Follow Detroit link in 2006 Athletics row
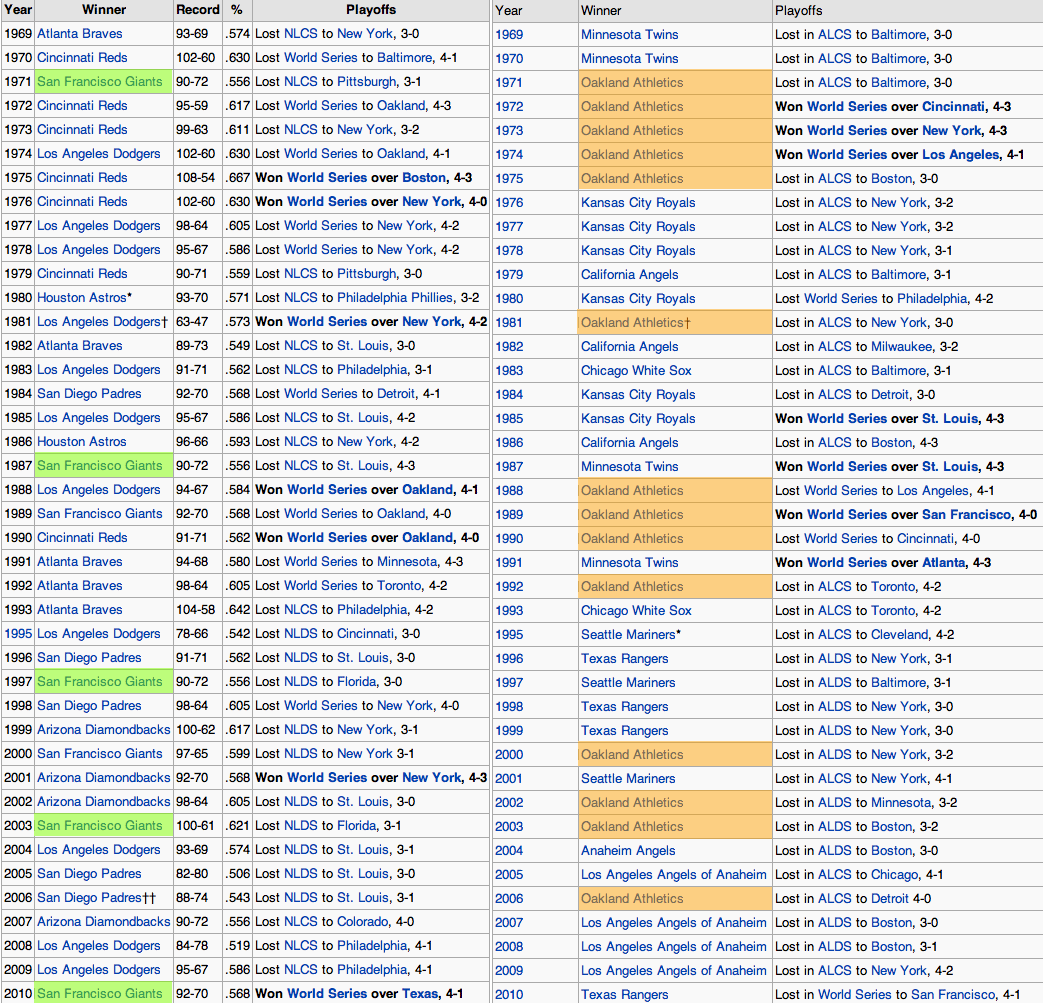This screenshot has width=1043, height=1003. coord(890,899)
